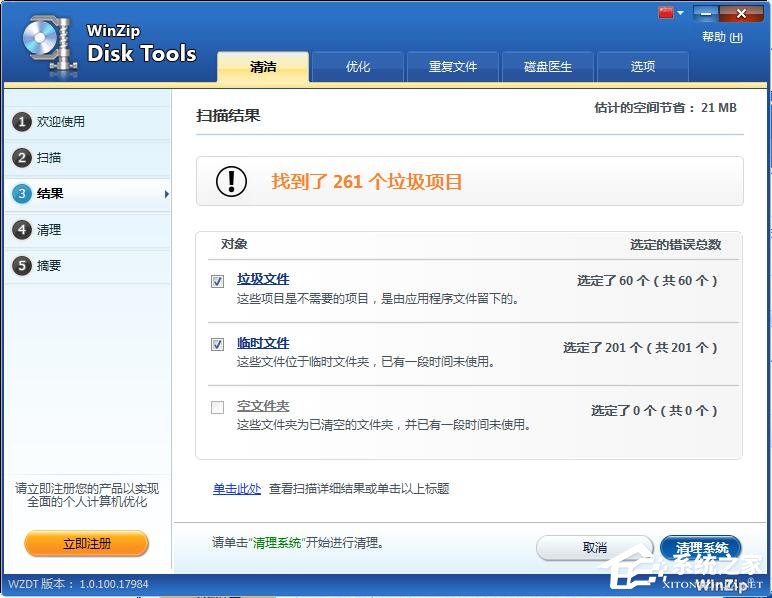The width and height of the screenshot is (772, 598).
Task: Minimize the WinZip Disk Tools window
Action: tap(706, 13)
